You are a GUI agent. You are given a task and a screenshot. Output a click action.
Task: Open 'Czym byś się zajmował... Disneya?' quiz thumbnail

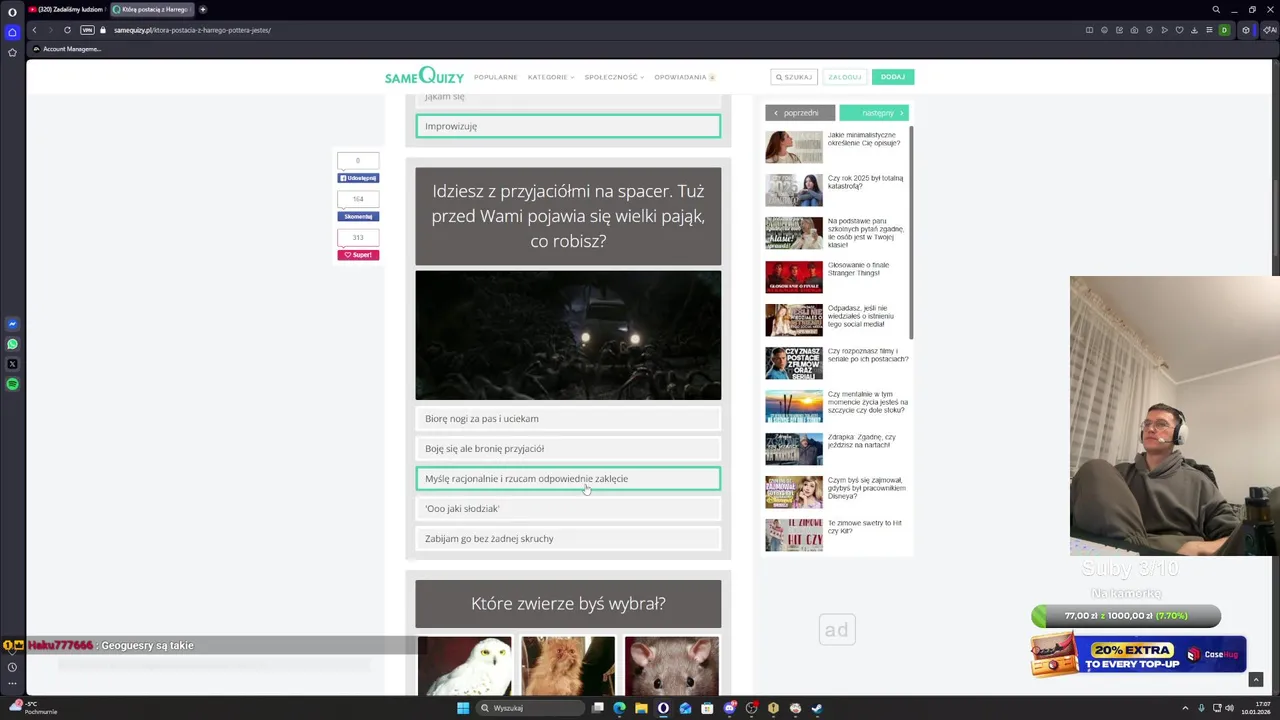click(794, 492)
